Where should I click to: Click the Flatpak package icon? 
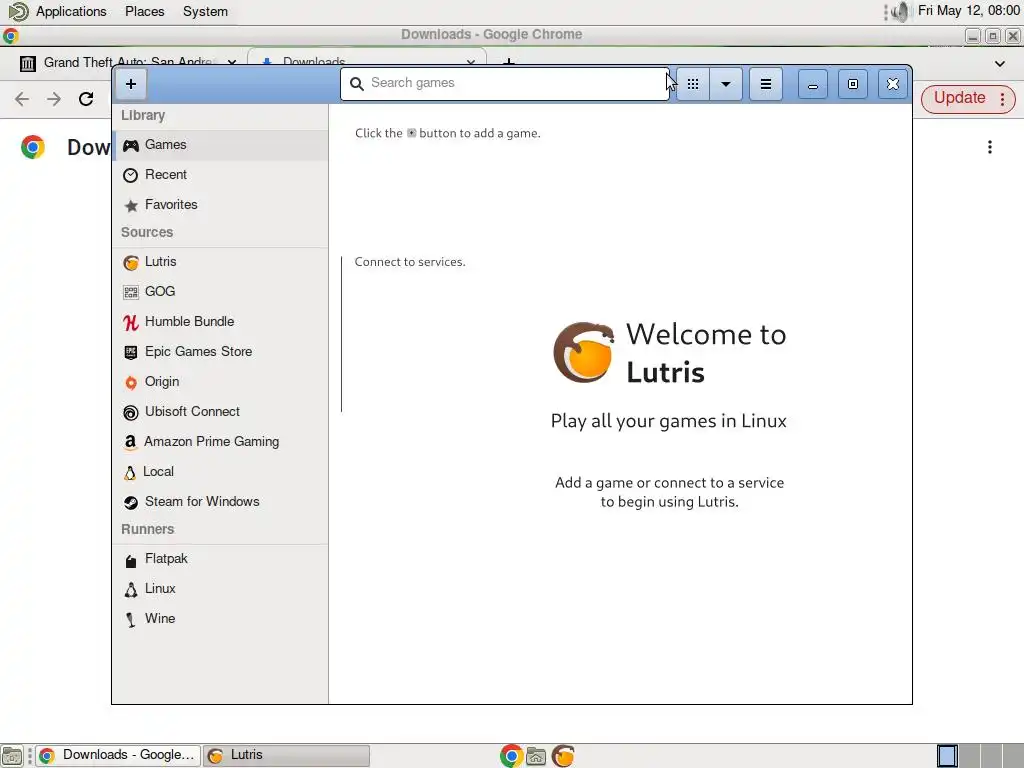(131, 560)
